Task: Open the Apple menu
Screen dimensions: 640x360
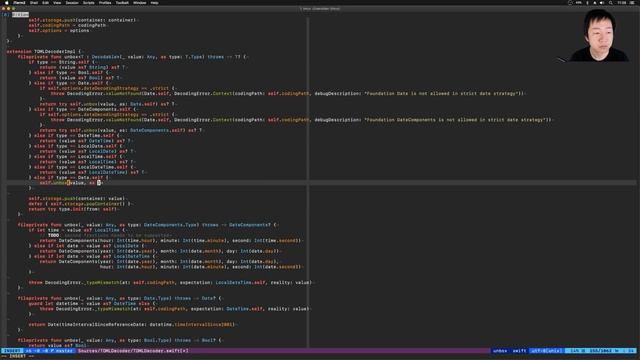Action: pyautogui.click(x=7, y=2)
